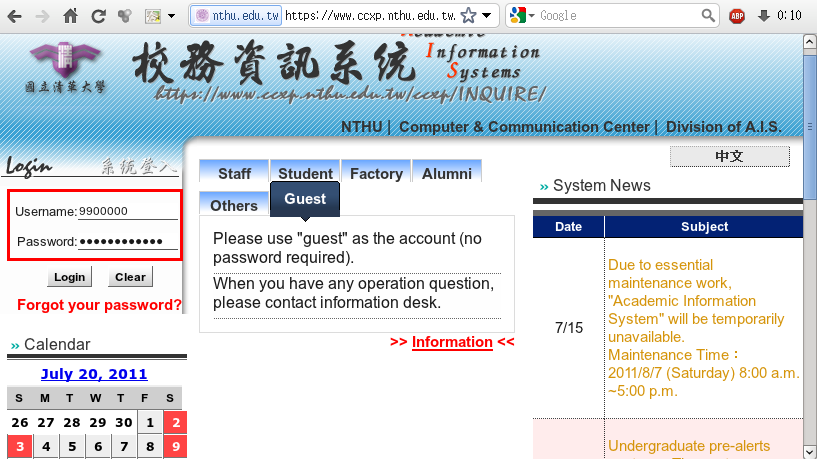
Task: Select July 9 on the calendar
Action: 175,447
